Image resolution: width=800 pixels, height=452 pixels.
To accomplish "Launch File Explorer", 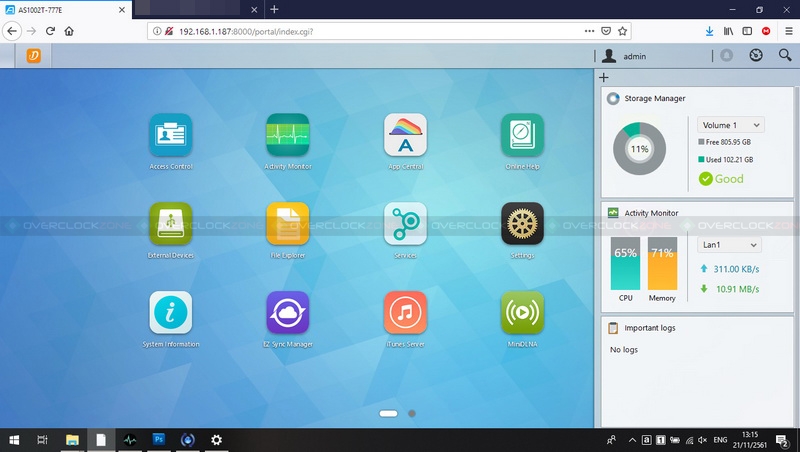I will click(288, 224).
